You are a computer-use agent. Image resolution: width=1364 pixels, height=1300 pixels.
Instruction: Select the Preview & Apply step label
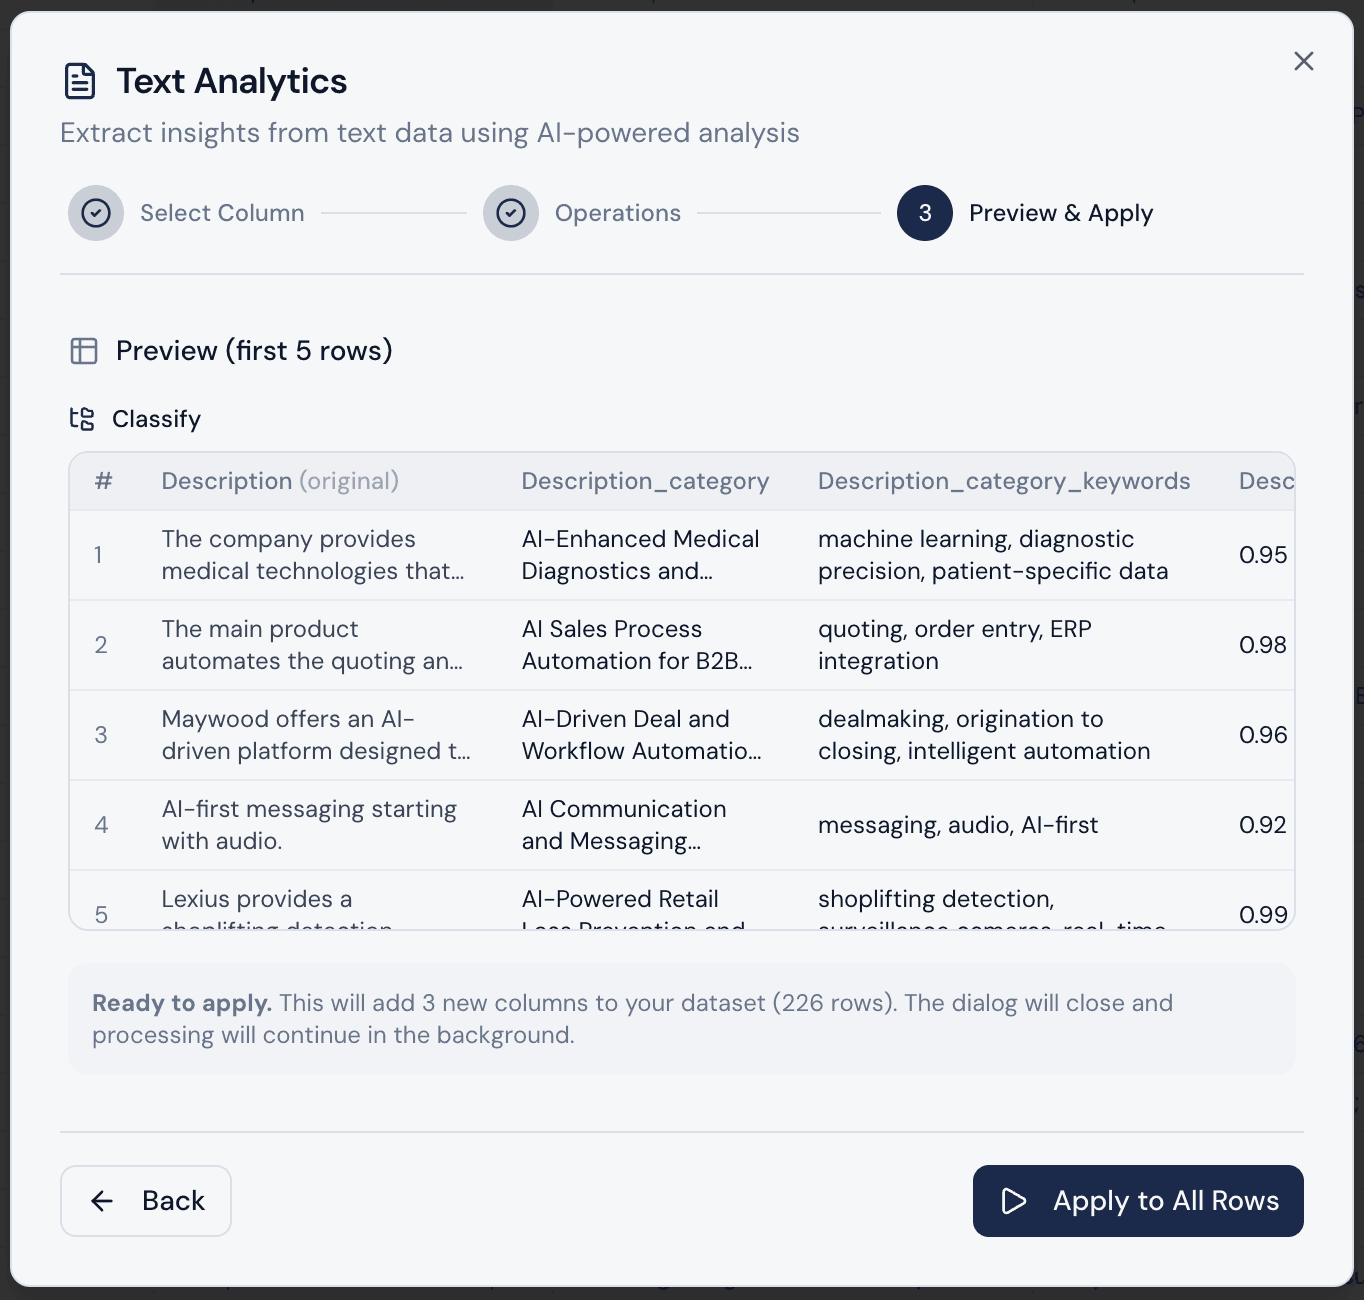(1060, 213)
